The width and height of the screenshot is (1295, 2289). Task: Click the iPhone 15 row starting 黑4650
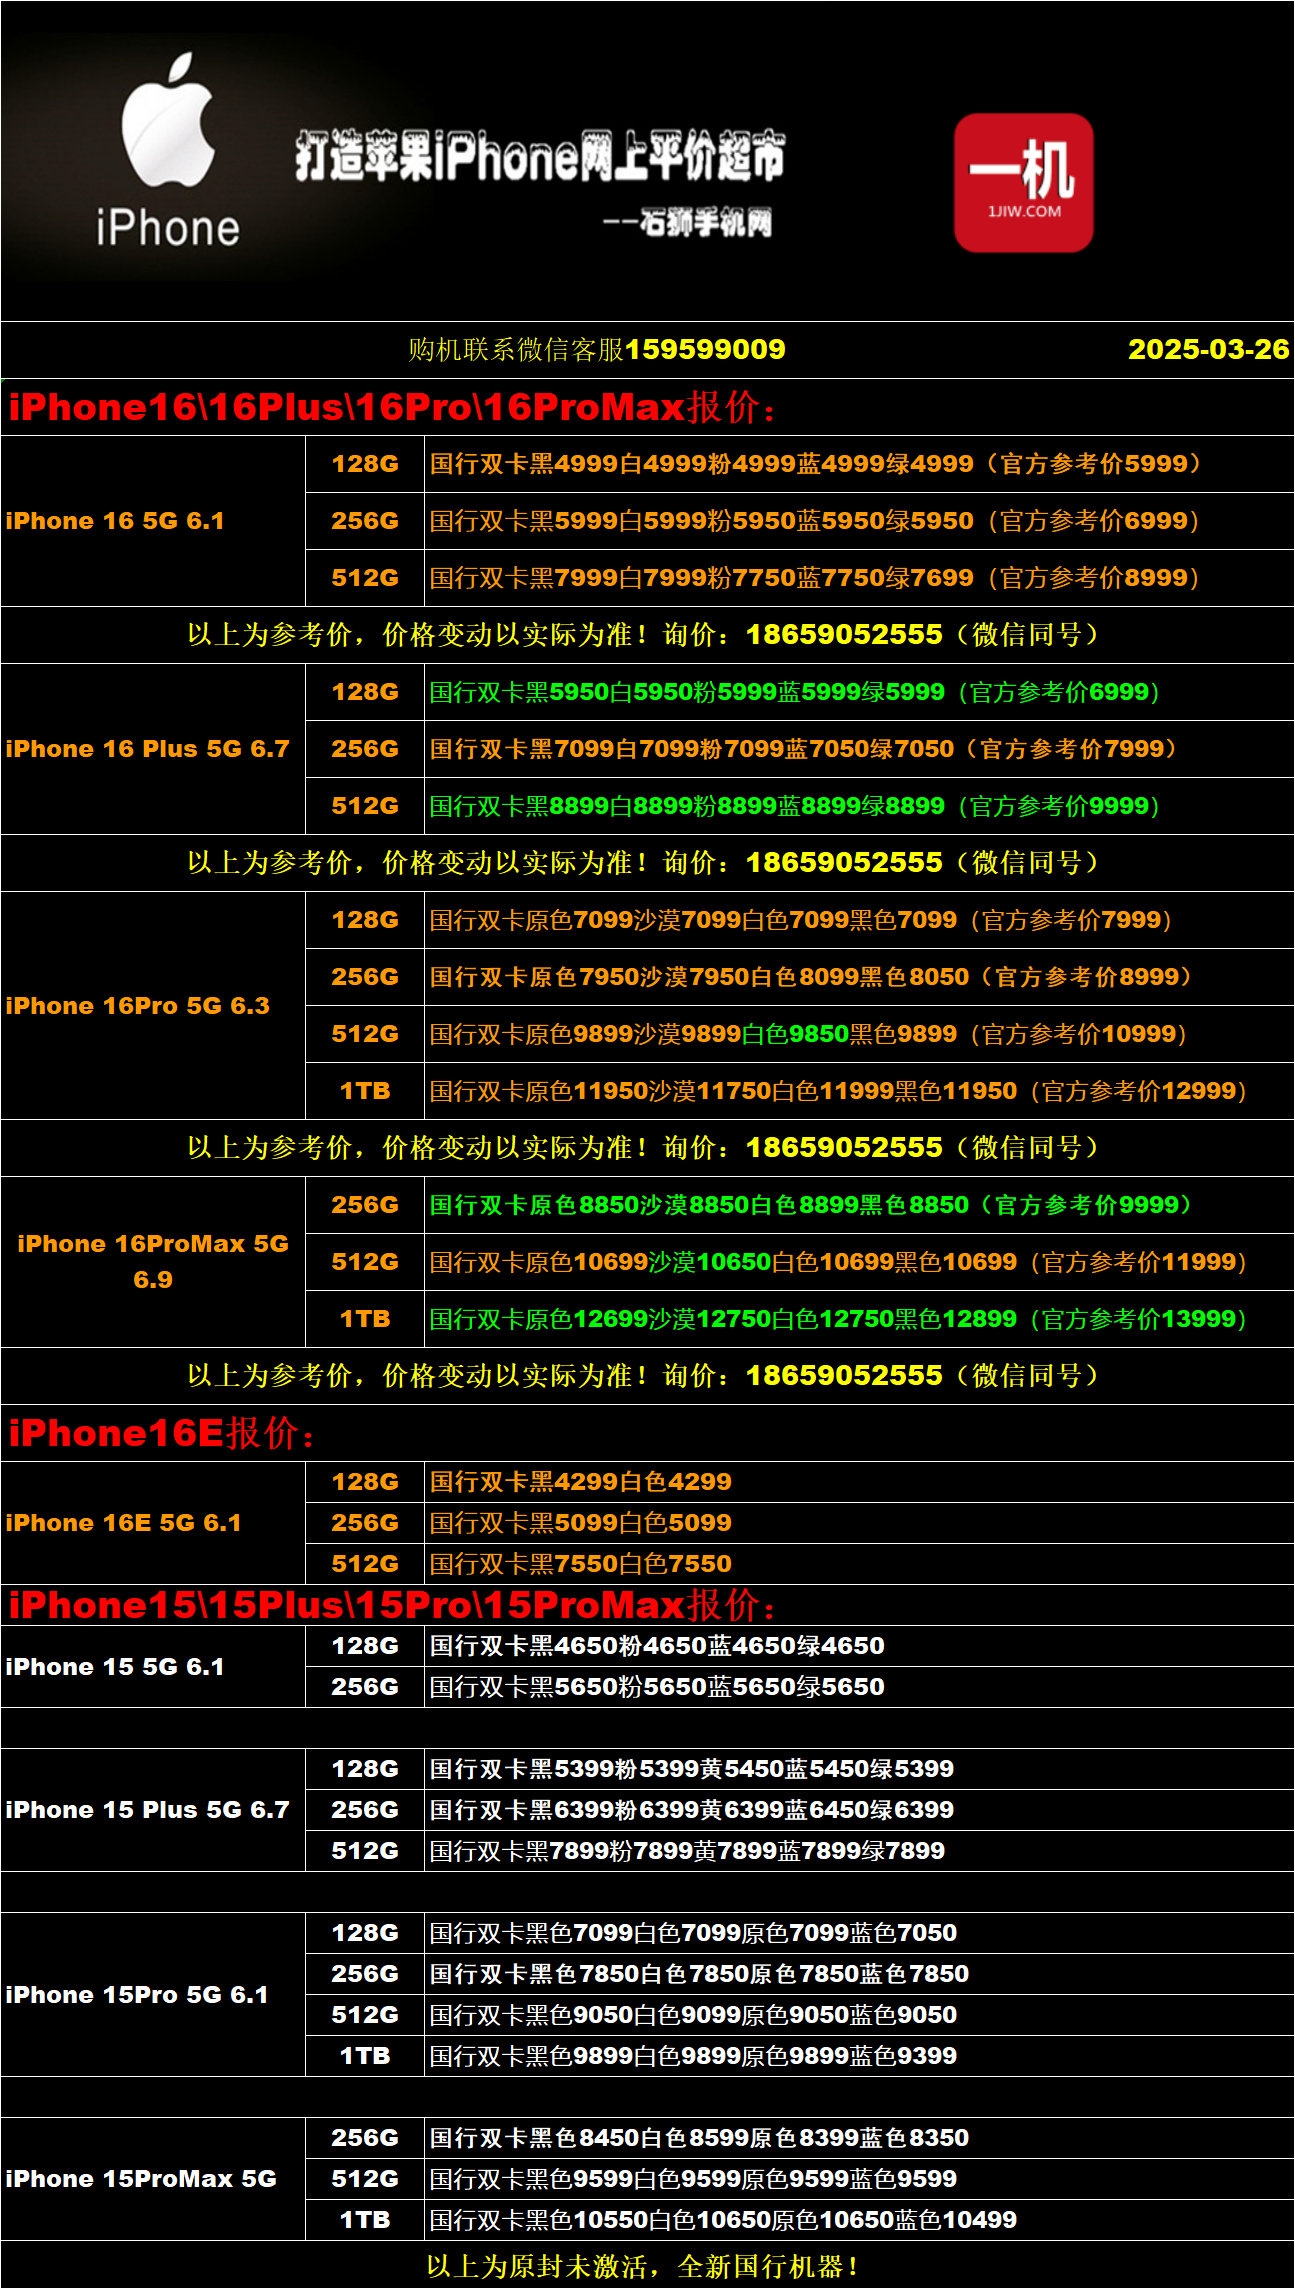coord(859,1646)
